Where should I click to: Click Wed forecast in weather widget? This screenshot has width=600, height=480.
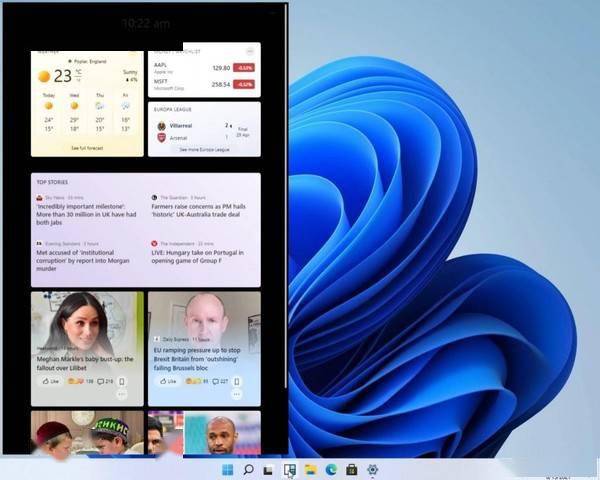[x=74, y=113]
